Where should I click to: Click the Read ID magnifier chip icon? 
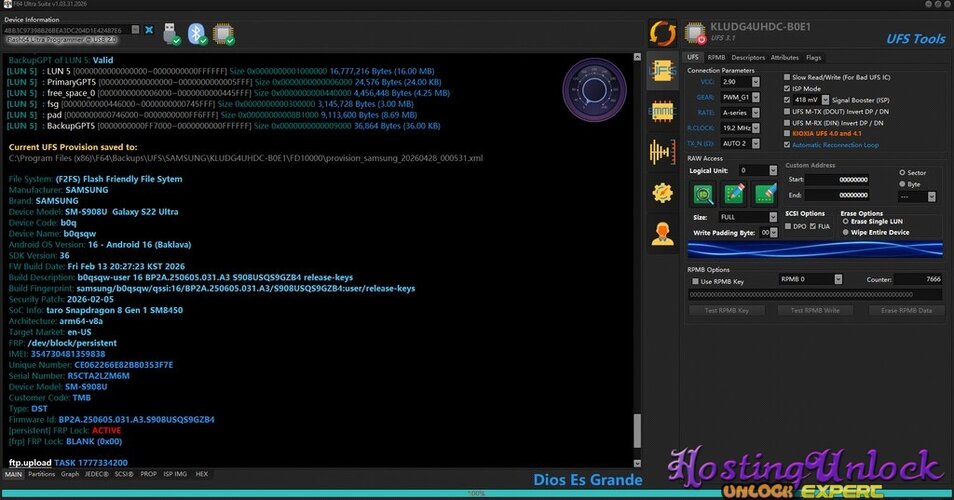[704, 194]
